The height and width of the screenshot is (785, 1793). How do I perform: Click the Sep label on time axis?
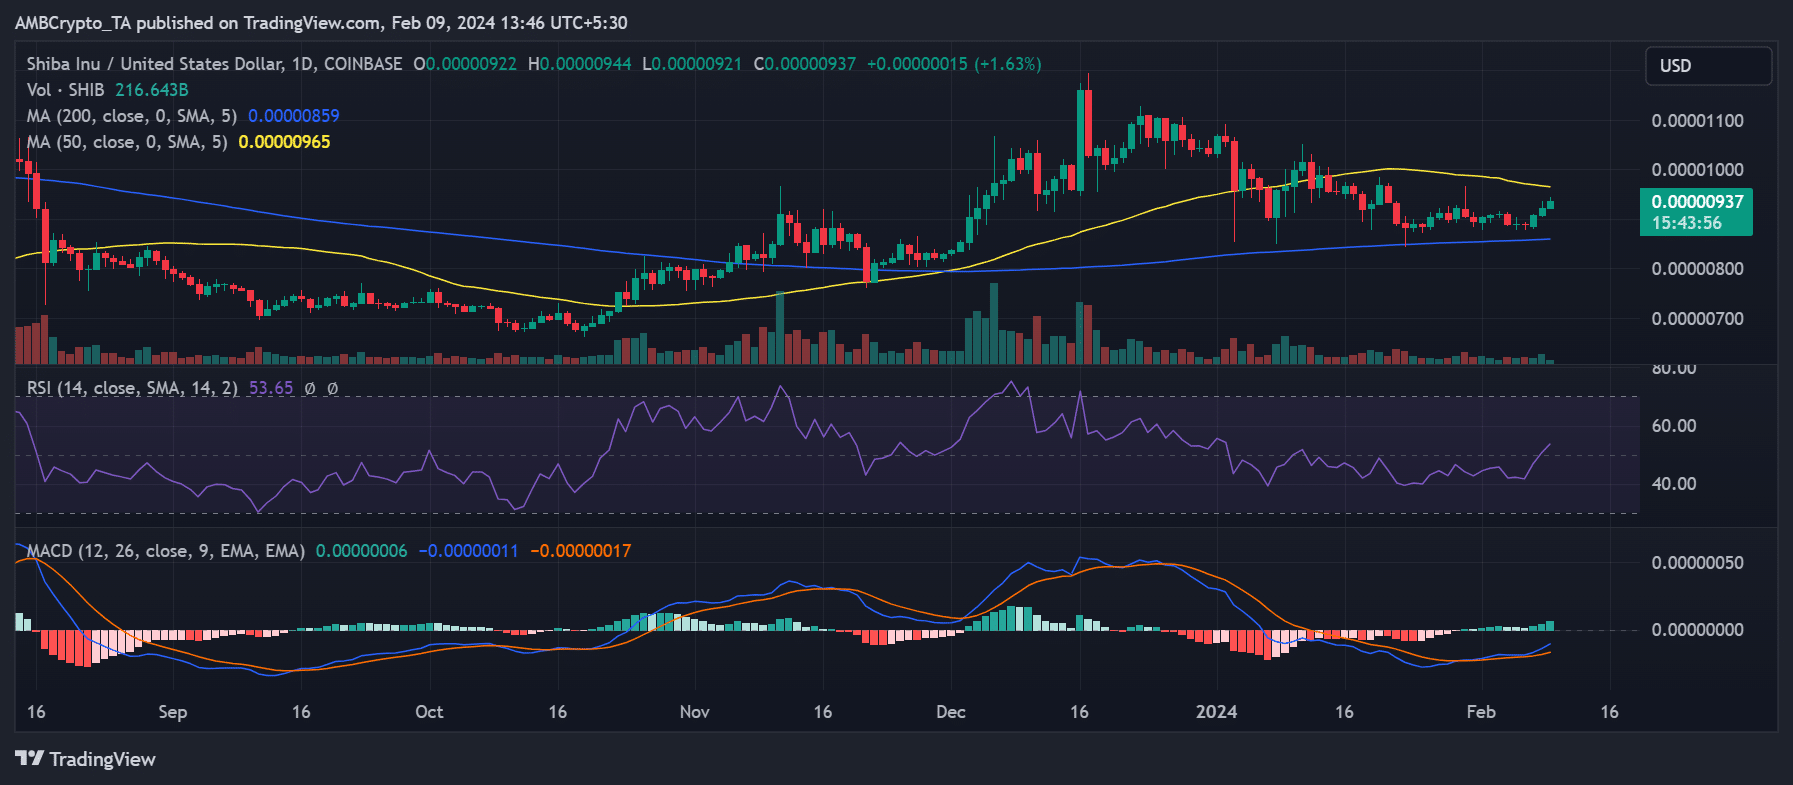(173, 712)
